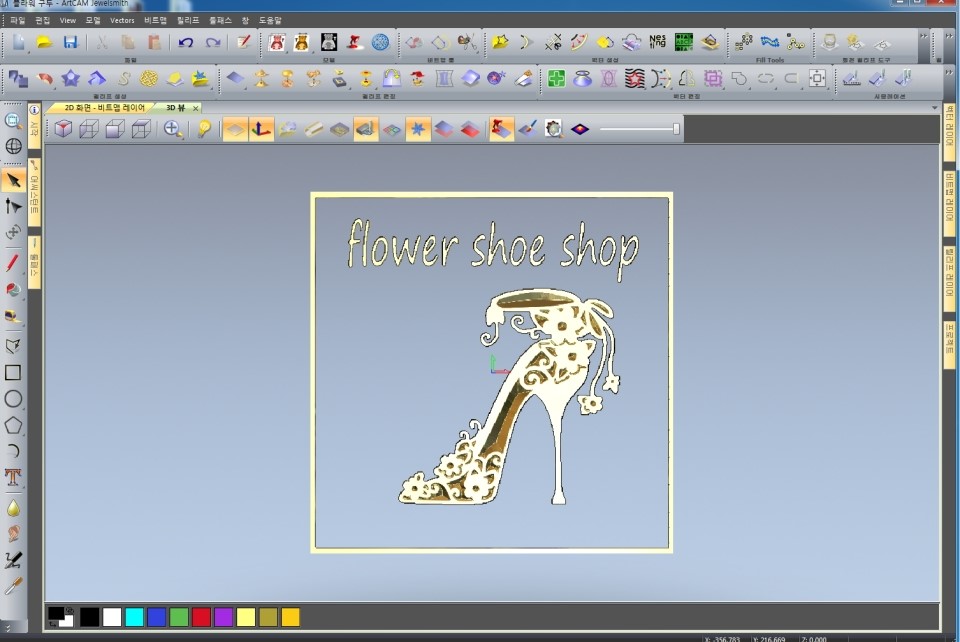Expand the second toolbar row overflow chevron
Screen dimensions: 960x642
948,73
